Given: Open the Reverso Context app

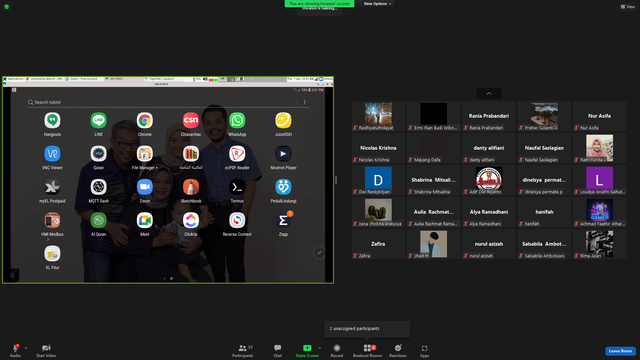Looking at the screenshot, I should coord(237,220).
